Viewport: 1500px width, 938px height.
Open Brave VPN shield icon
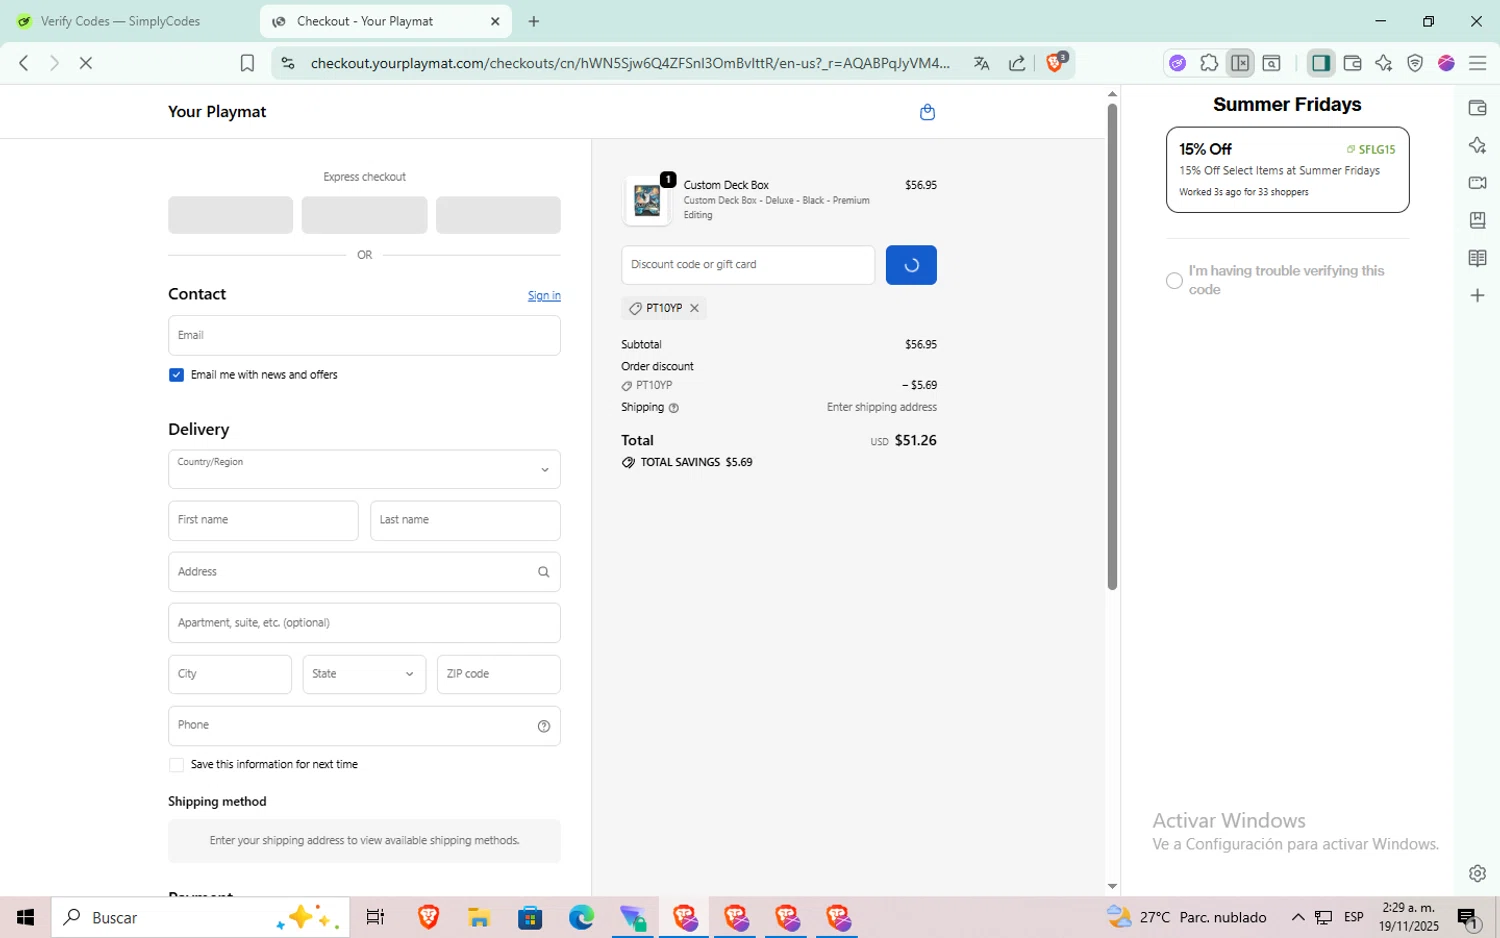[x=1414, y=63]
